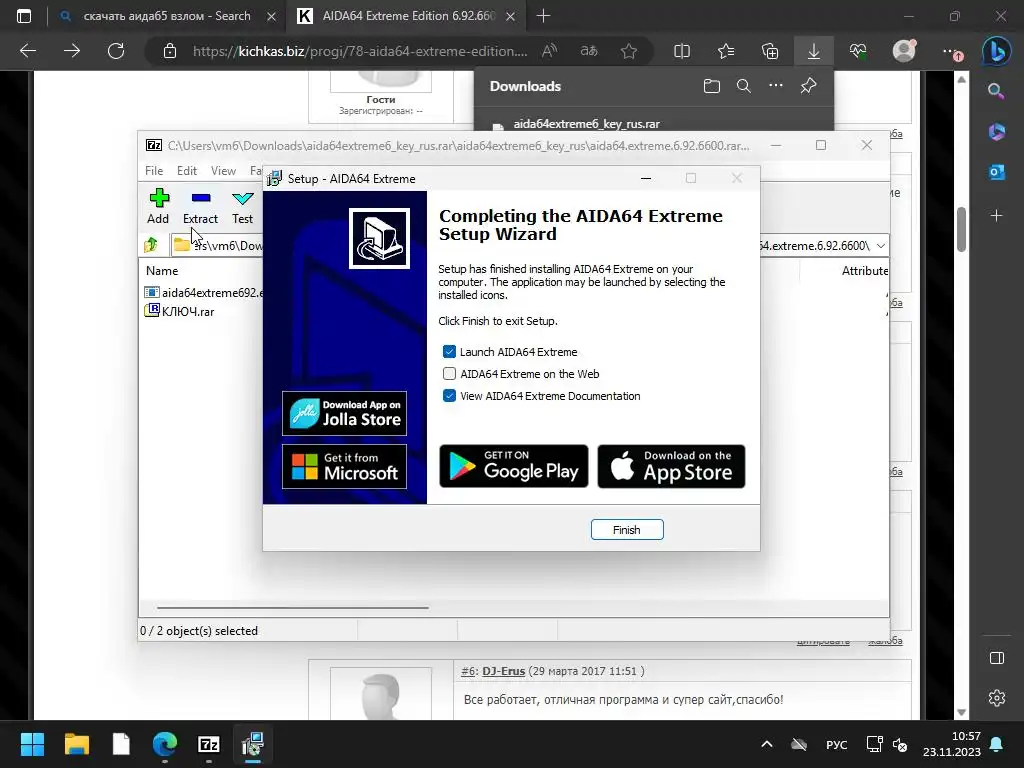Pin the Downloads panel
This screenshot has height=768, width=1024.
[808, 86]
